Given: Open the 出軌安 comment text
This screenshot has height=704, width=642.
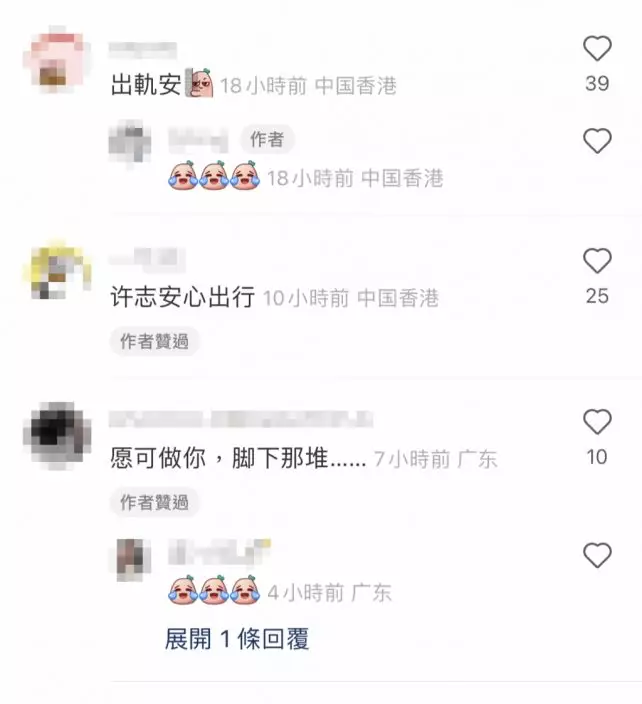Looking at the screenshot, I should 146,84.
